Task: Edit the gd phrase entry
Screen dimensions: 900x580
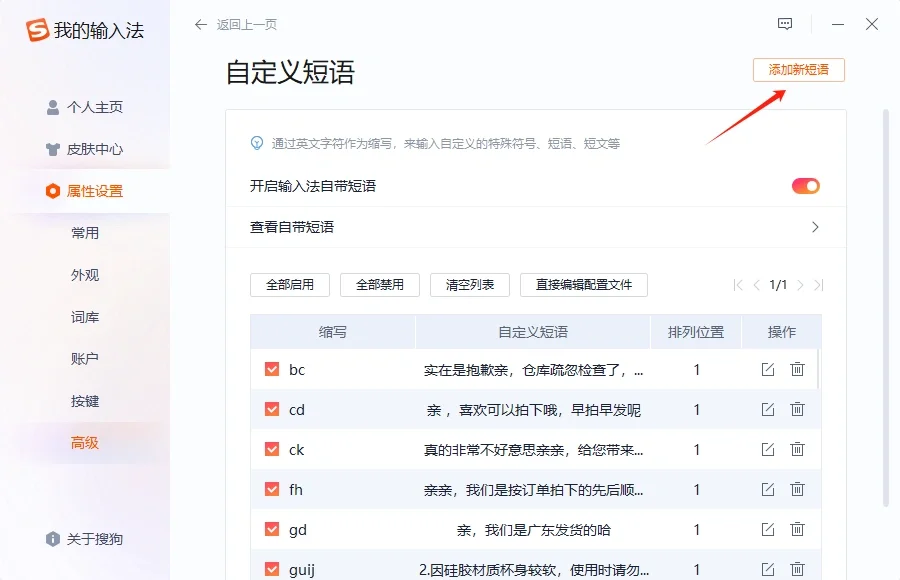Action: tap(768, 529)
